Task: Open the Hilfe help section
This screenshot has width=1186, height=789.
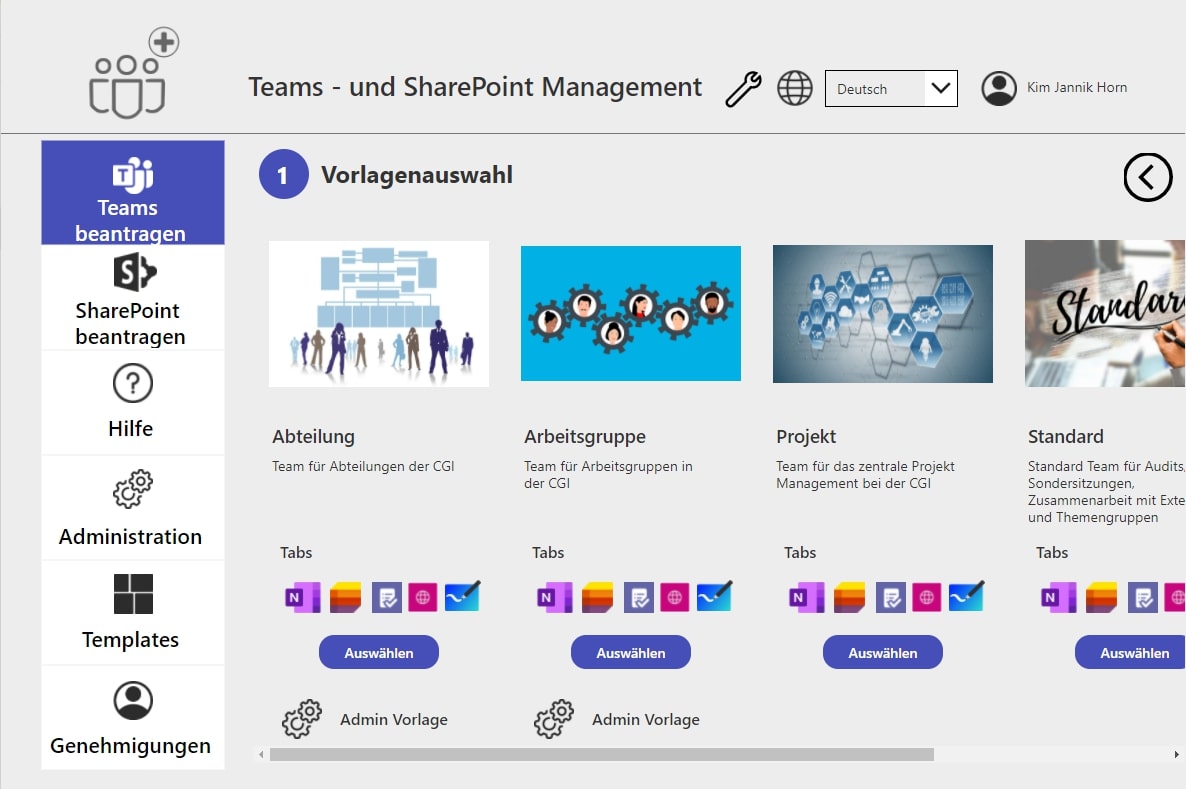Action: pyautogui.click(x=132, y=402)
